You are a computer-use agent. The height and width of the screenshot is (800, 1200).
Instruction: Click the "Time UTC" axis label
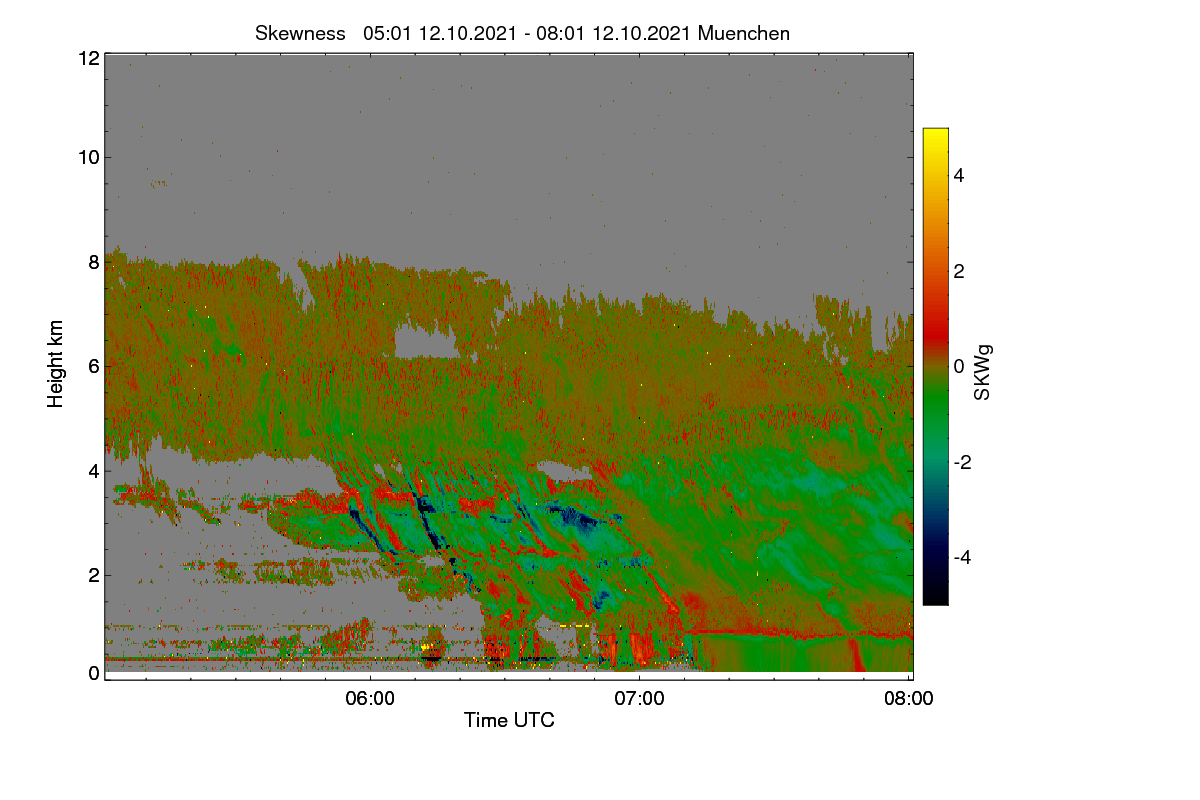[x=509, y=719]
